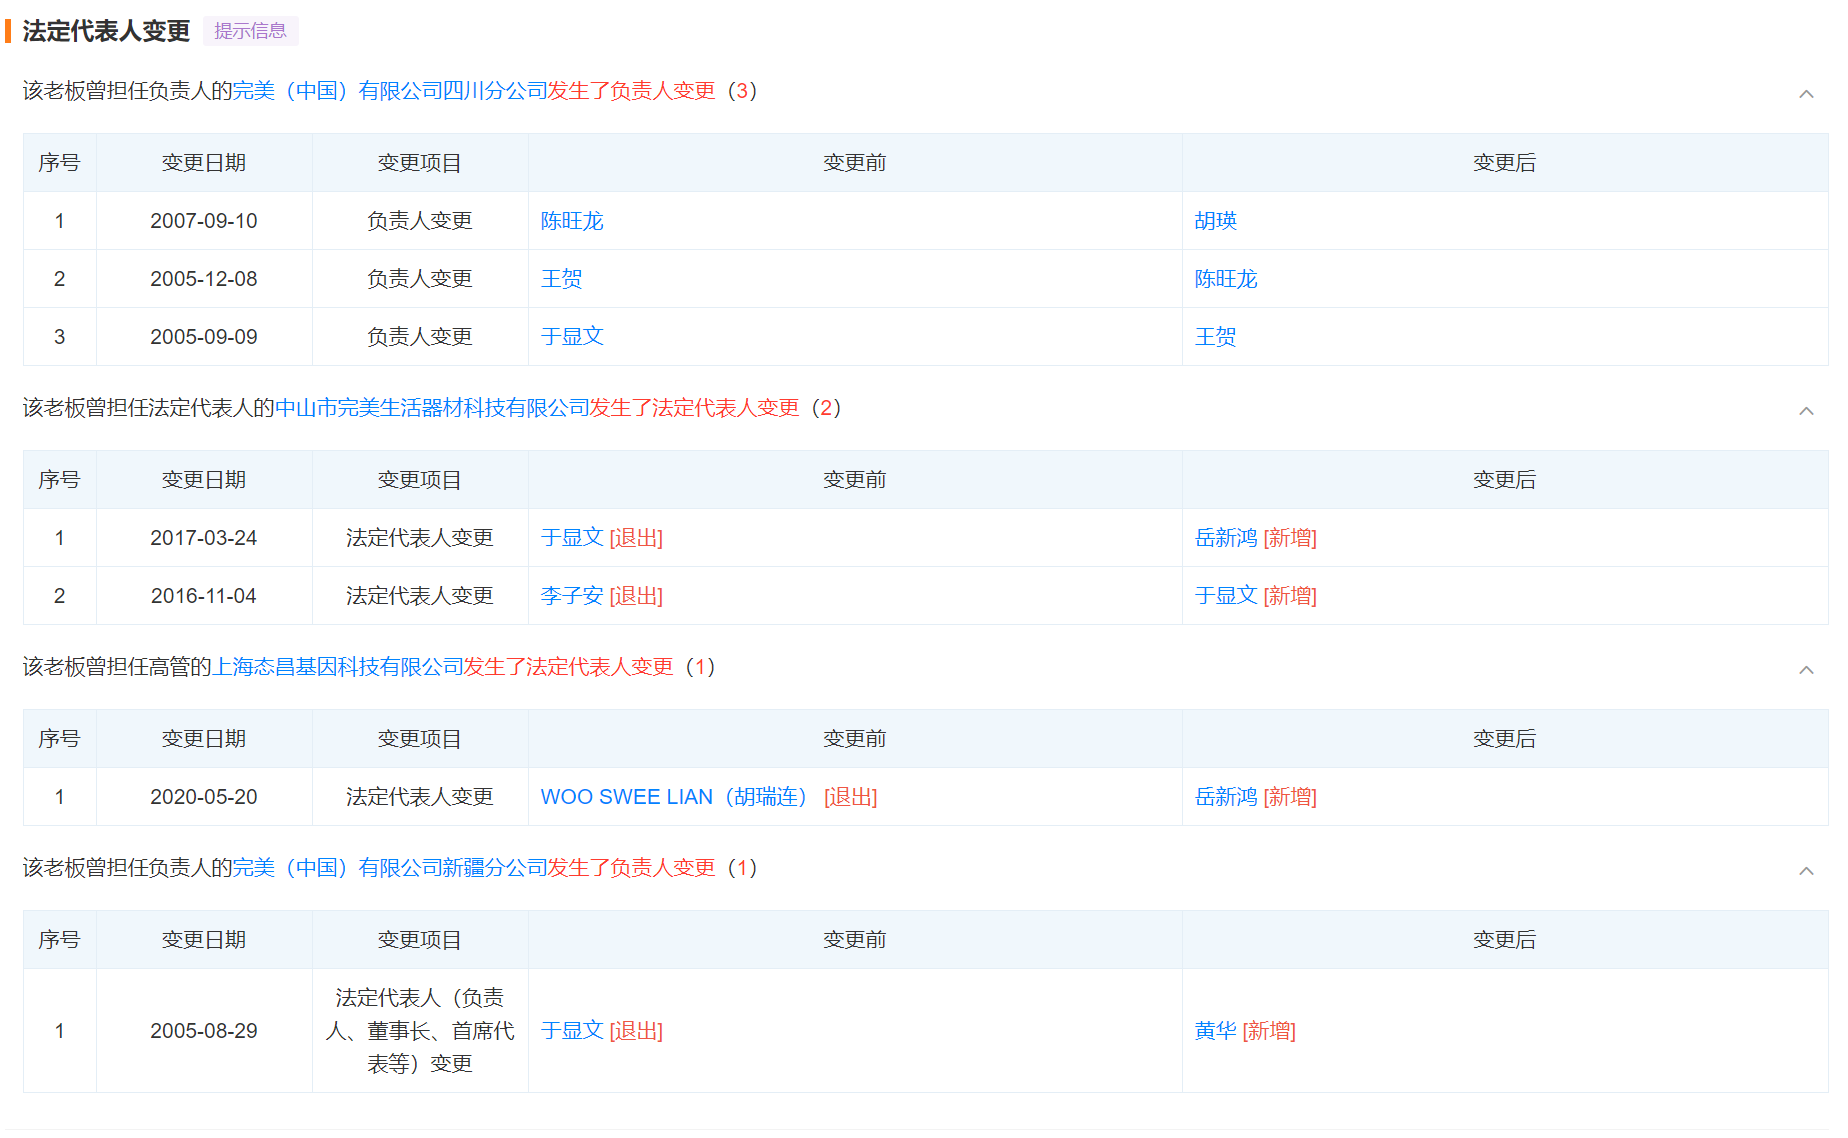Click 变更后 header in the 上海态昌基因 table
1848x1138 pixels.
click(x=1505, y=739)
